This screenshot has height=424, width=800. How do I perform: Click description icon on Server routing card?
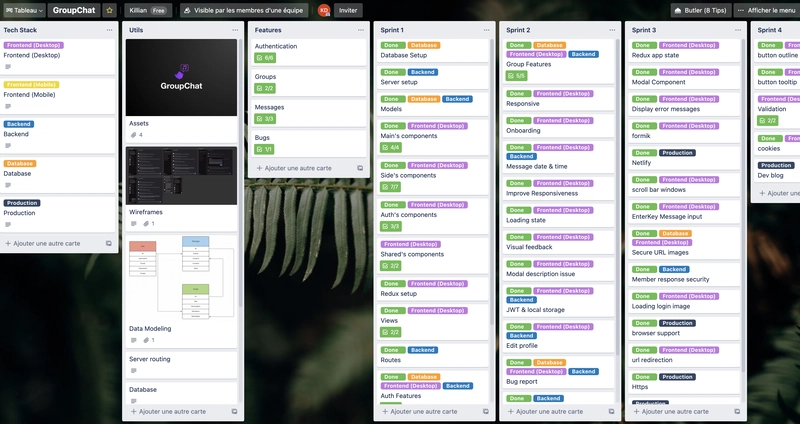134,371
